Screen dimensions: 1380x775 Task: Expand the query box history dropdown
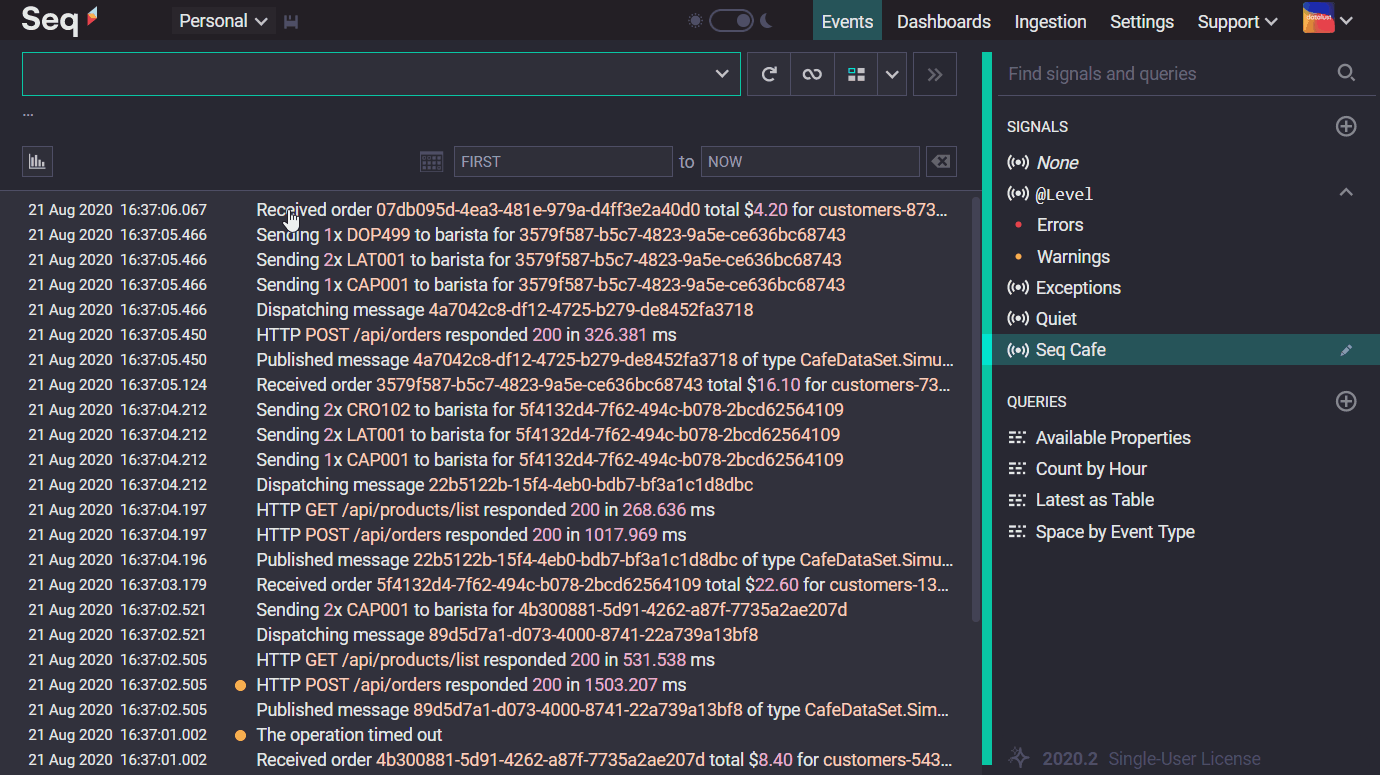[x=722, y=74]
